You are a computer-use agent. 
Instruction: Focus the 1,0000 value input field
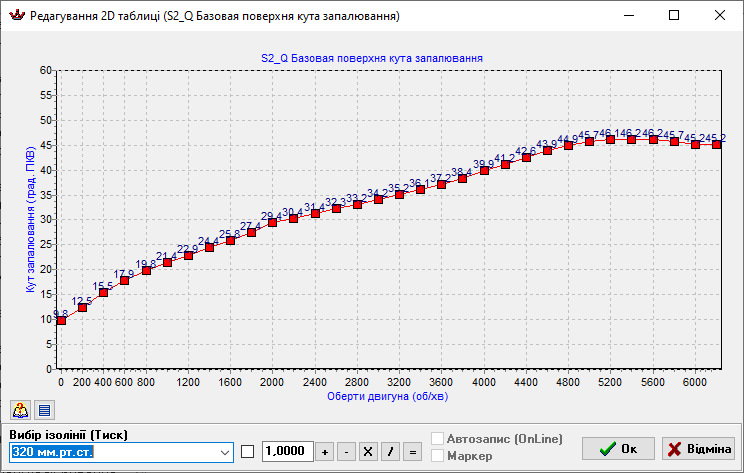click(288, 451)
